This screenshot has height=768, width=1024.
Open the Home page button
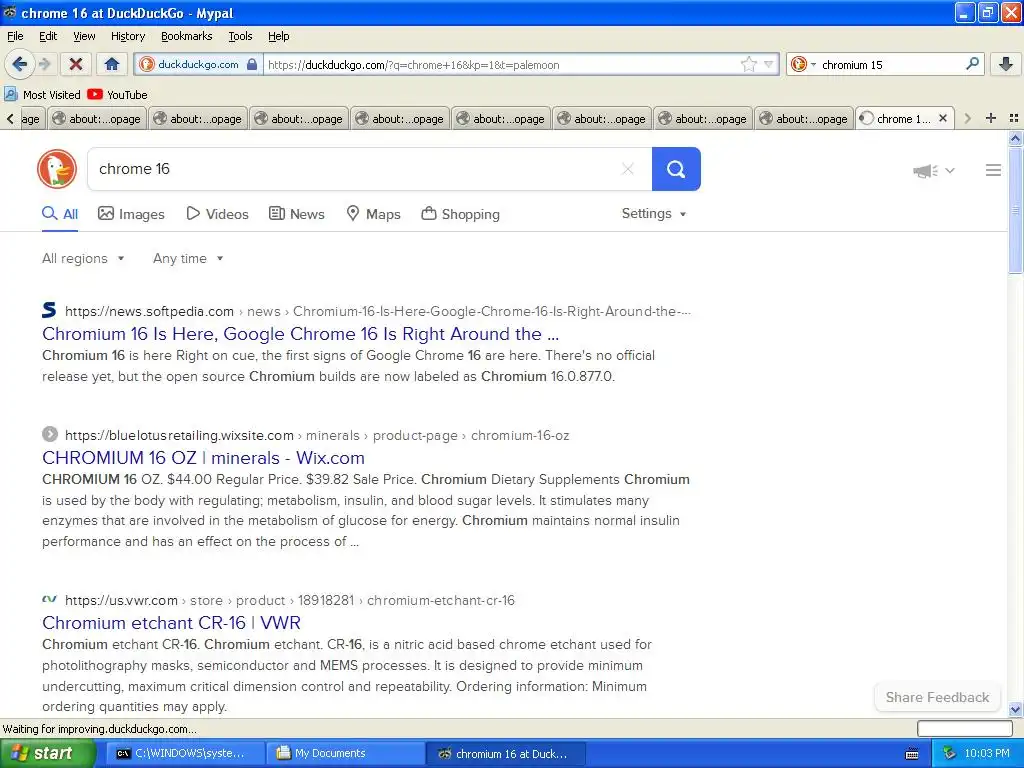pyautogui.click(x=112, y=64)
